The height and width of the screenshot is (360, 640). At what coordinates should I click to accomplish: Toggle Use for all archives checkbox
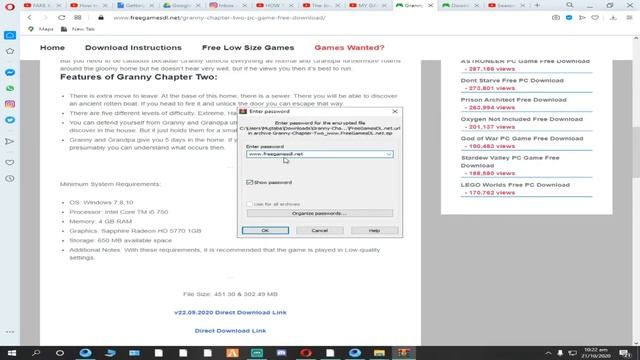pyautogui.click(x=249, y=204)
